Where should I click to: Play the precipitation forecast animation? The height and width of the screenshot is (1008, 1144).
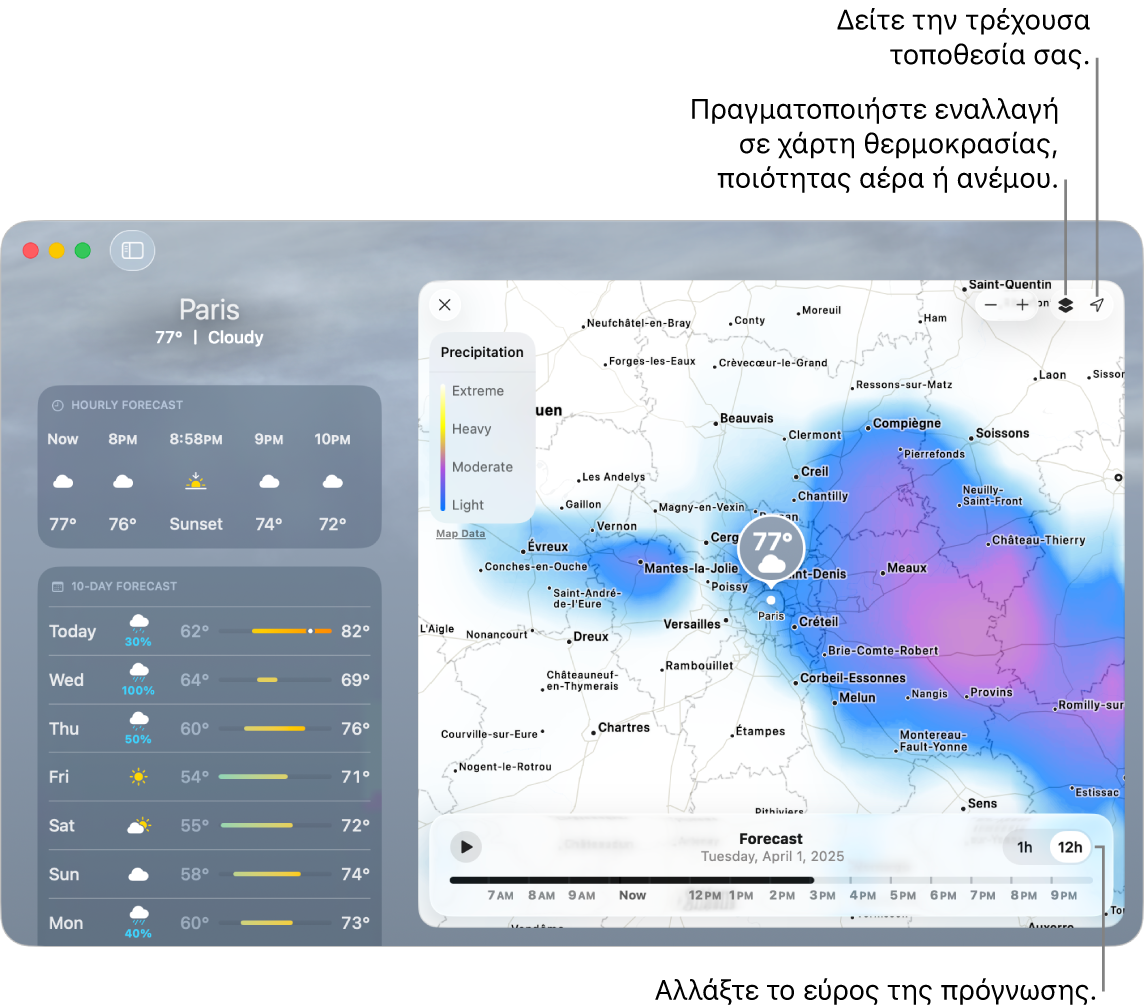[465, 847]
